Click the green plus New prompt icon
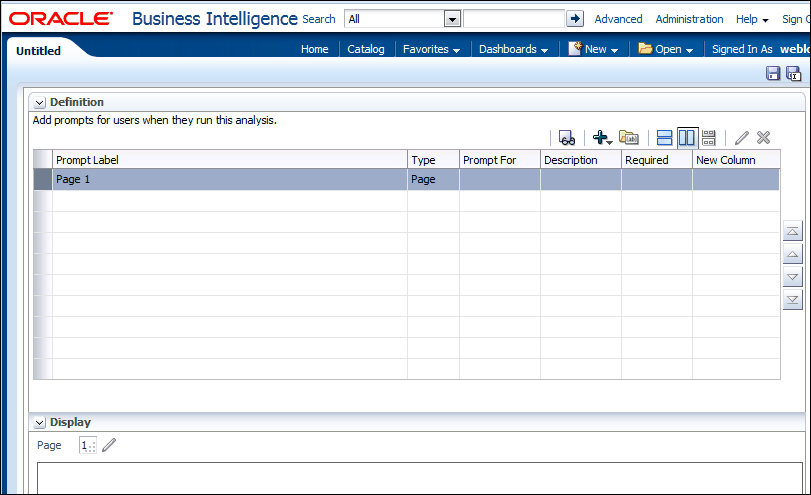The image size is (811, 495). coord(601,138)
